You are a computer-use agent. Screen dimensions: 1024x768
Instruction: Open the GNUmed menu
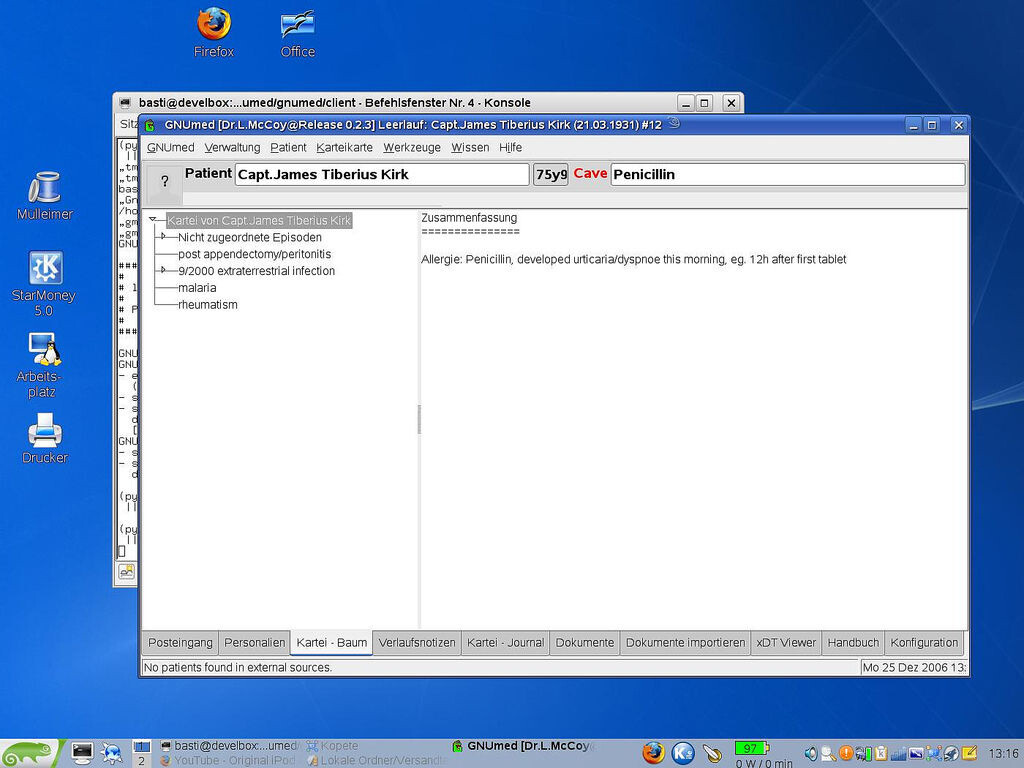pyautogui.click(x=170, y=148)
